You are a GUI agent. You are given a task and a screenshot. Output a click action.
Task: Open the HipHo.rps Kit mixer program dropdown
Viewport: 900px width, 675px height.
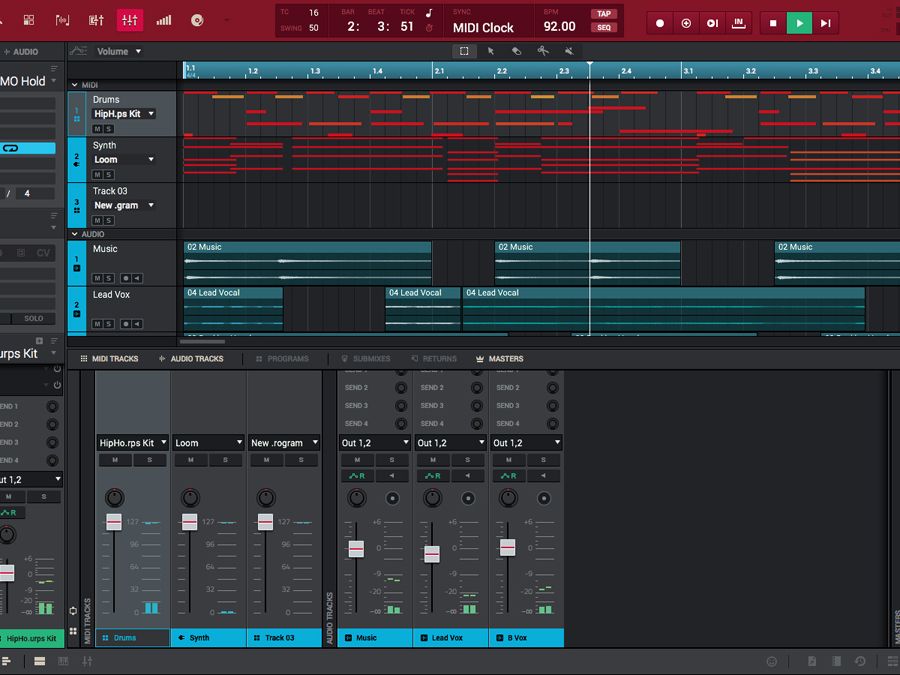[133, 443]
